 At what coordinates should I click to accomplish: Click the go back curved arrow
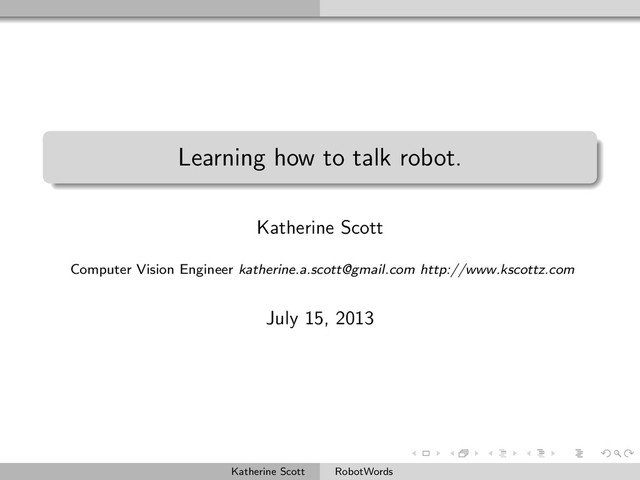tap(606, 453)
